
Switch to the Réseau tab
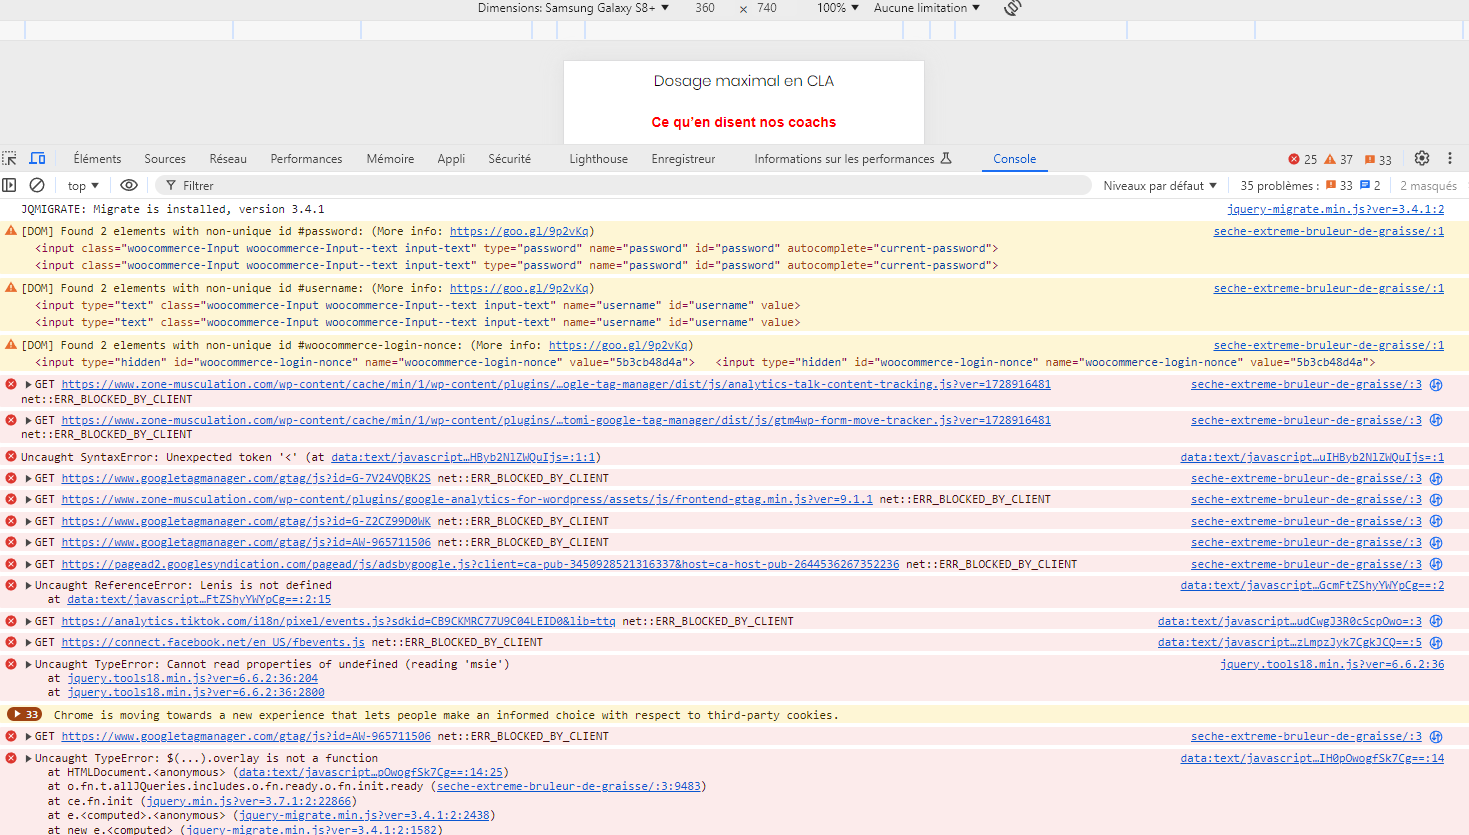(228, 159)
